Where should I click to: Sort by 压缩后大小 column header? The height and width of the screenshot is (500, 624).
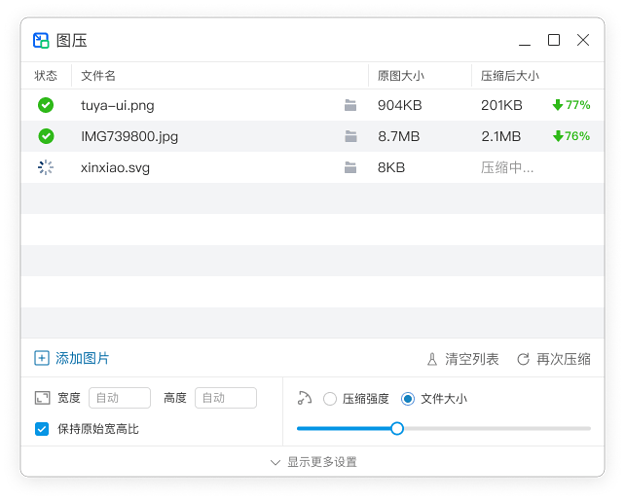510,75
